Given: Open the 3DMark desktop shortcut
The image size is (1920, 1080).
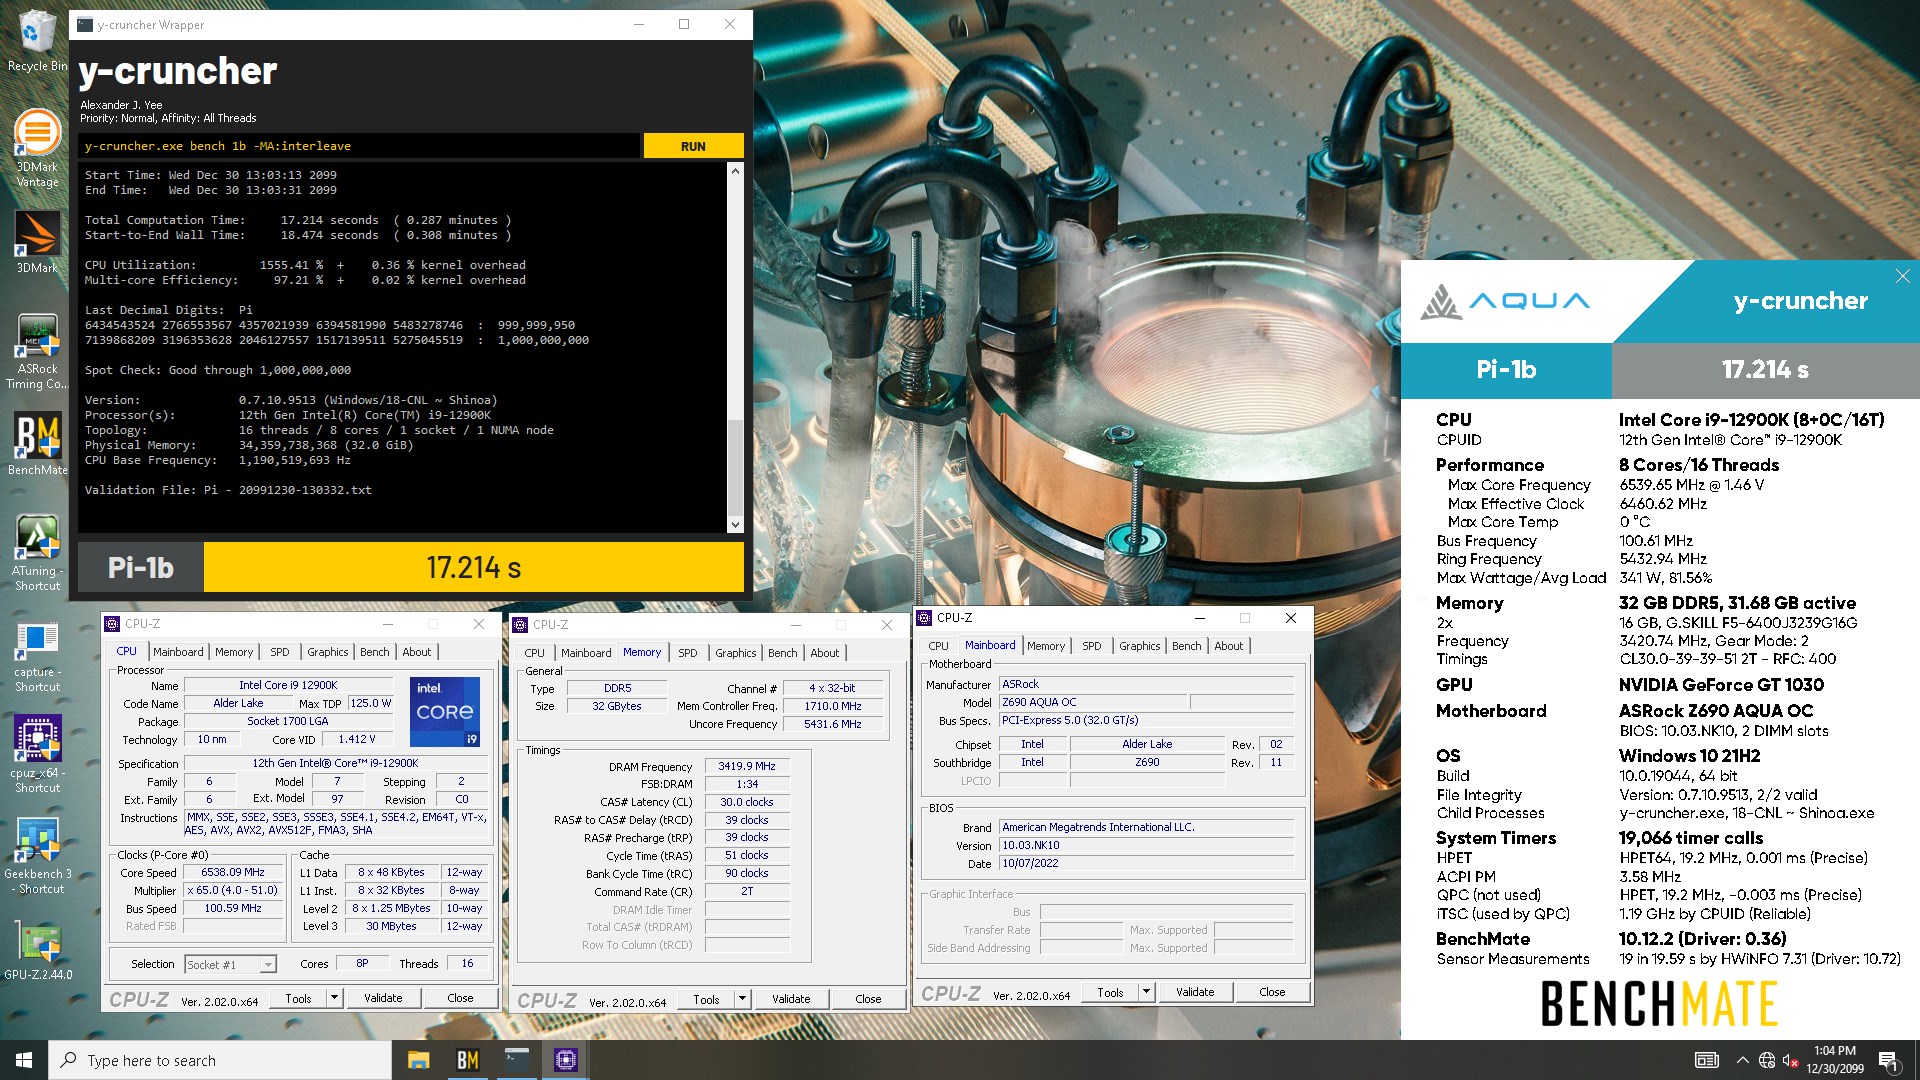Looking at the screenshot, I should pos(37,241).
